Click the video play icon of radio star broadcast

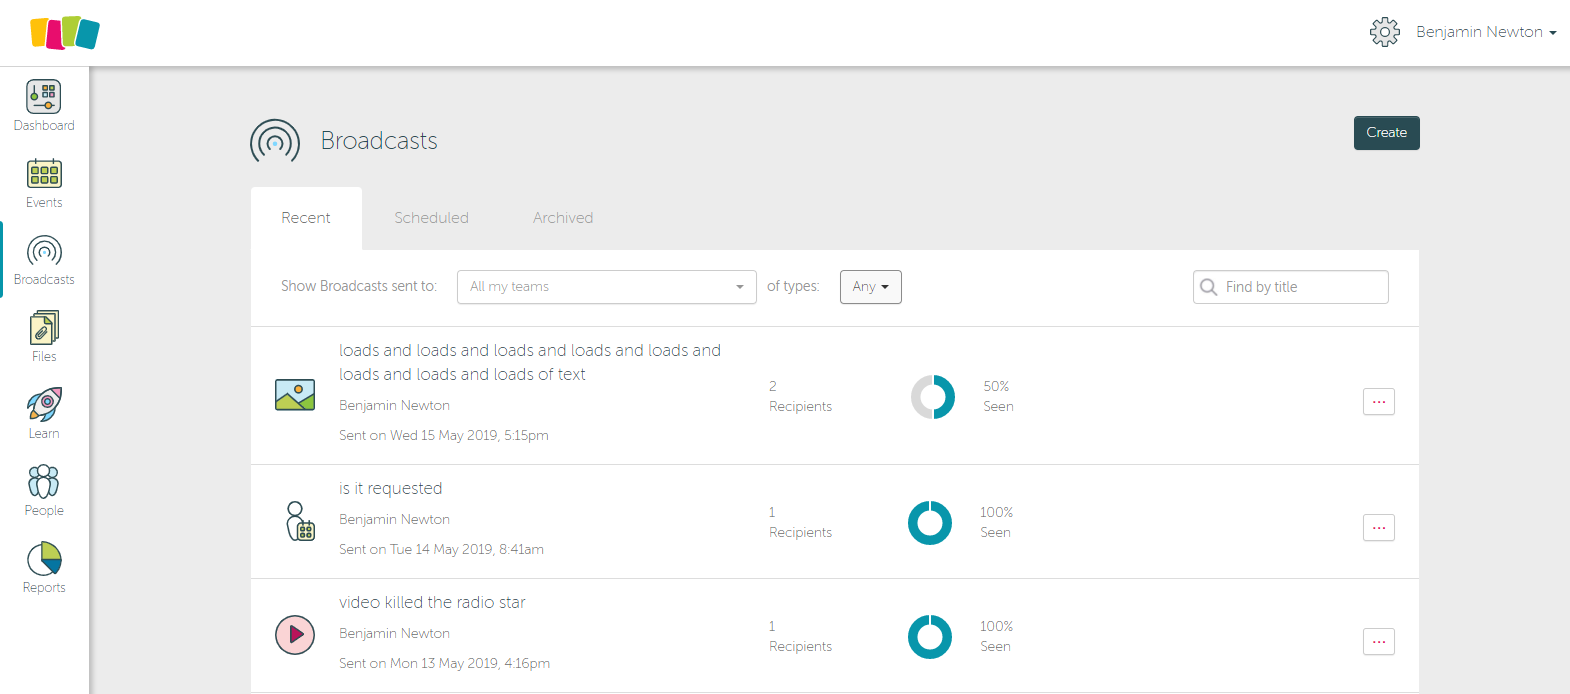pos(295,634)
